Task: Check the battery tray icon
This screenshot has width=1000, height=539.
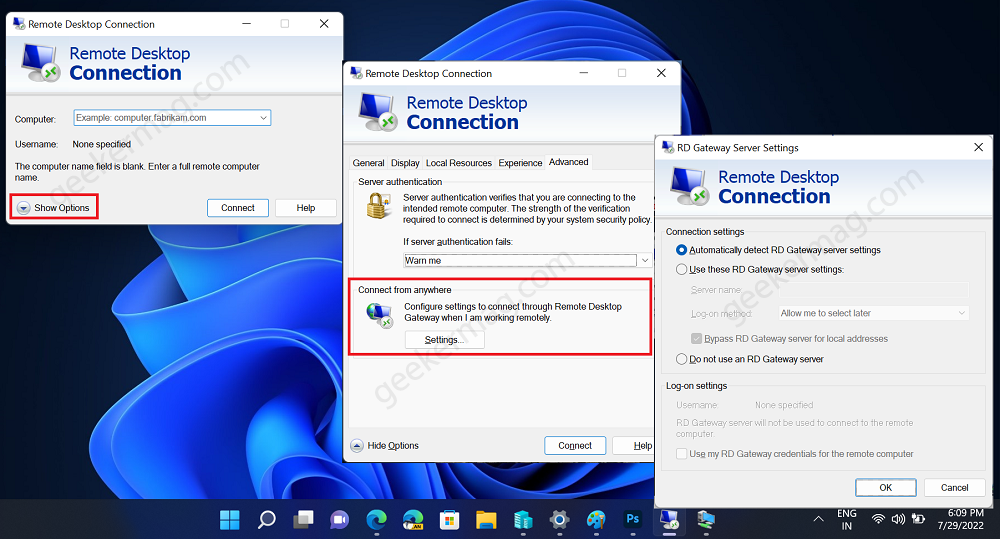Action: [918, 519]
